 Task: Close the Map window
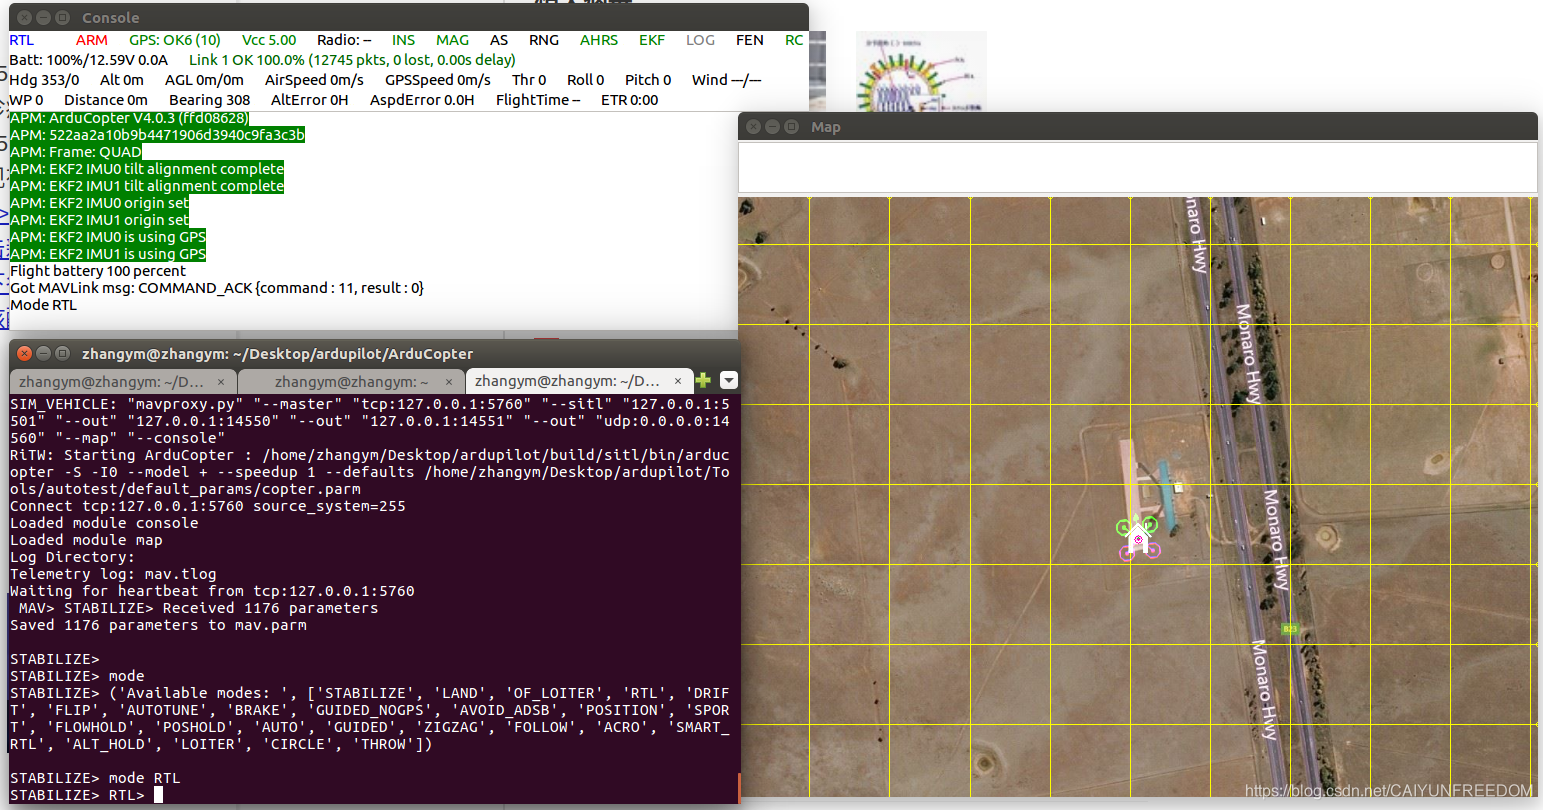754,127
